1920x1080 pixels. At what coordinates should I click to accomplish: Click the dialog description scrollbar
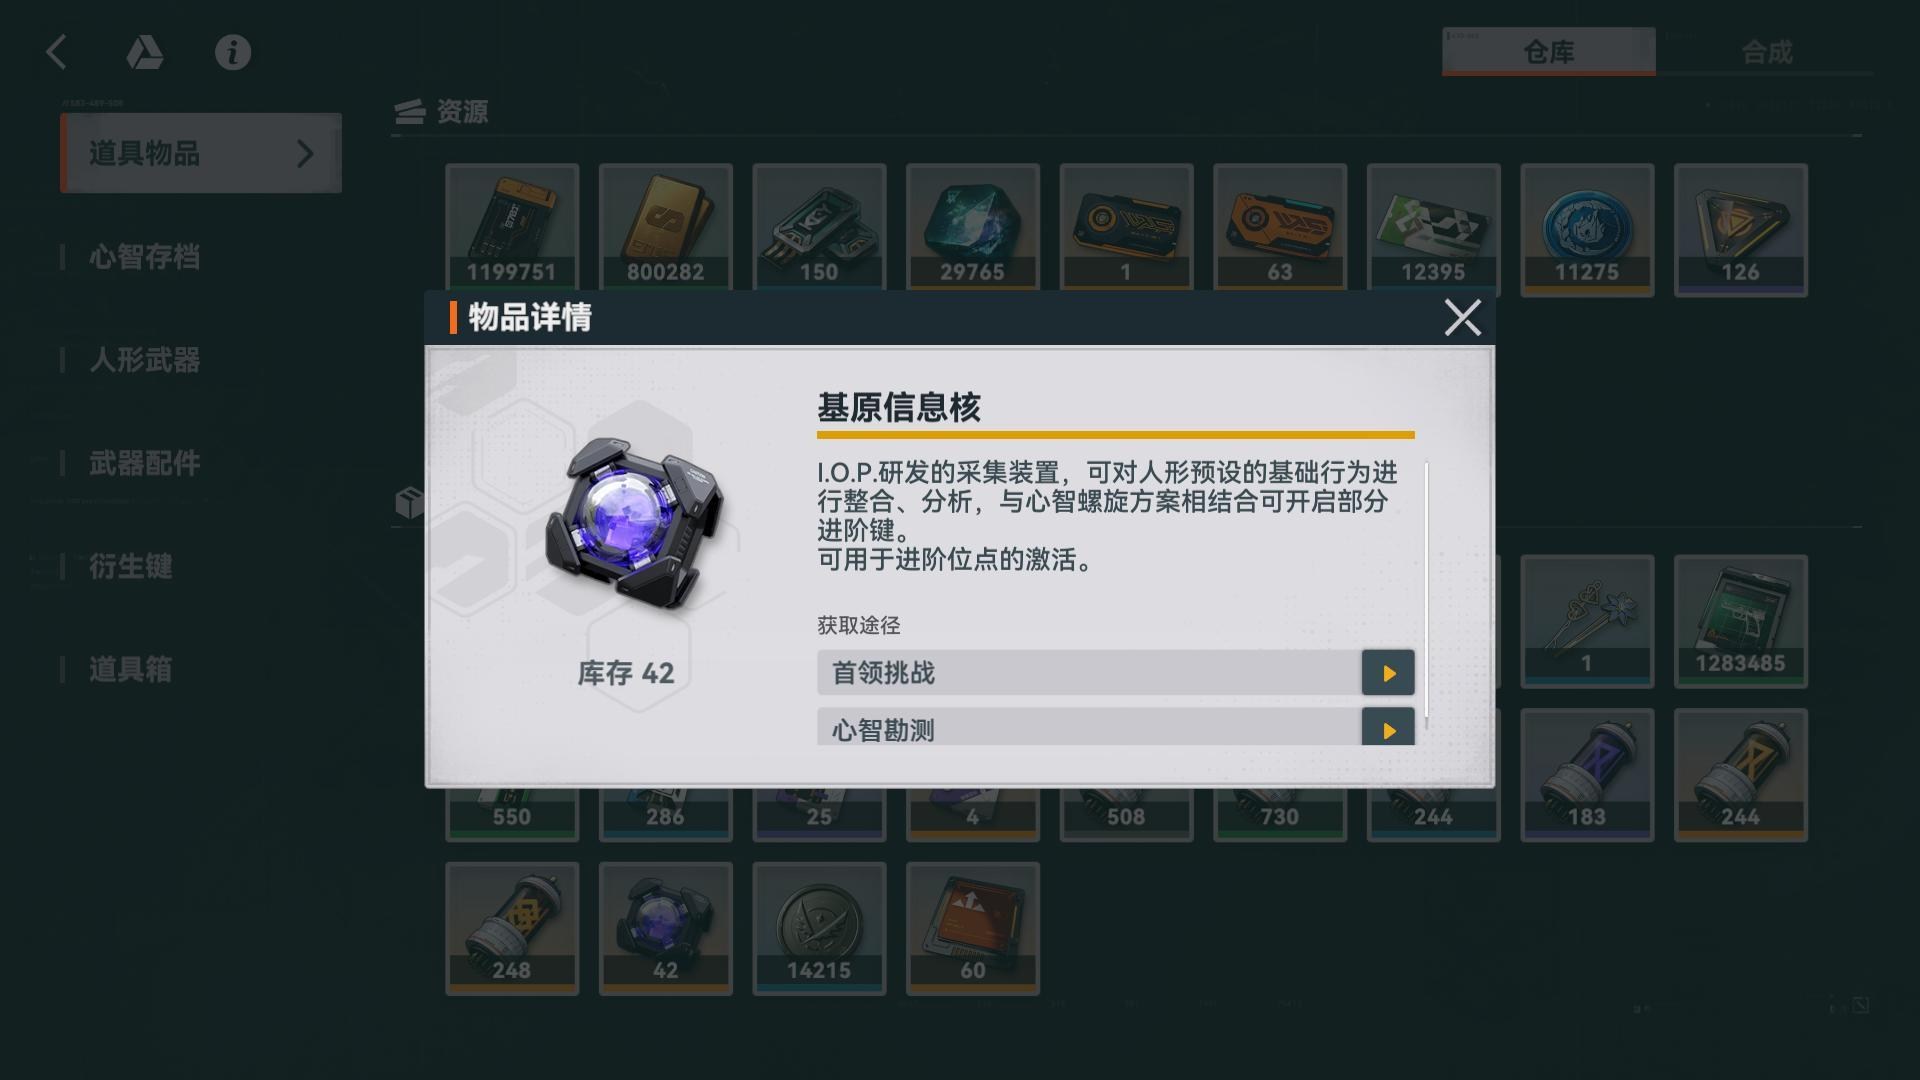(x=1427, y=590)
